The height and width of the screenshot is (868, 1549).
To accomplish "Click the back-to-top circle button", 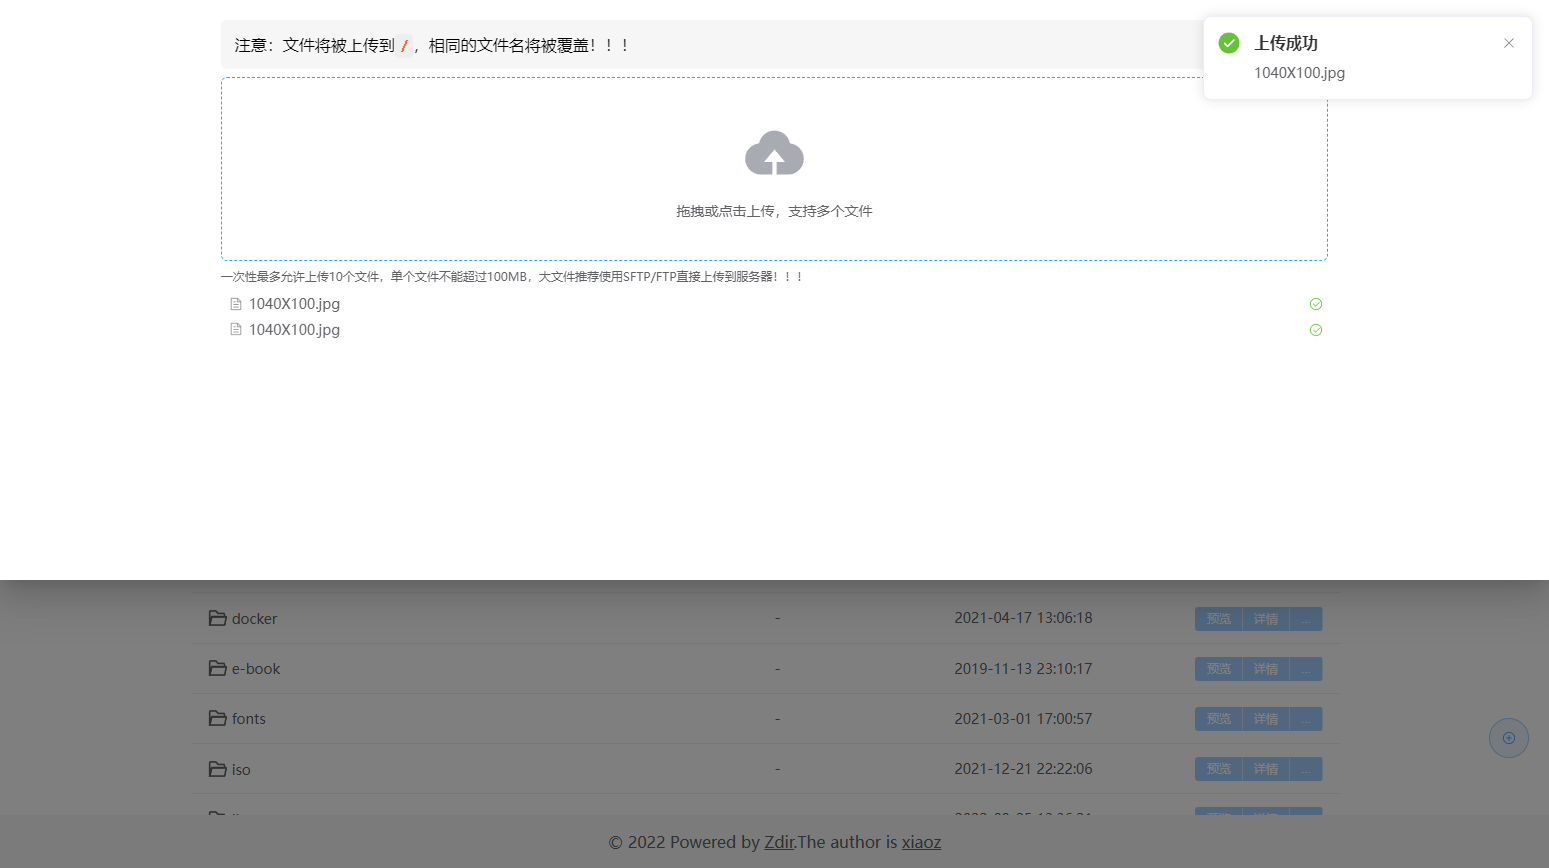I will pyautogui.click(x=1508, y=737).
